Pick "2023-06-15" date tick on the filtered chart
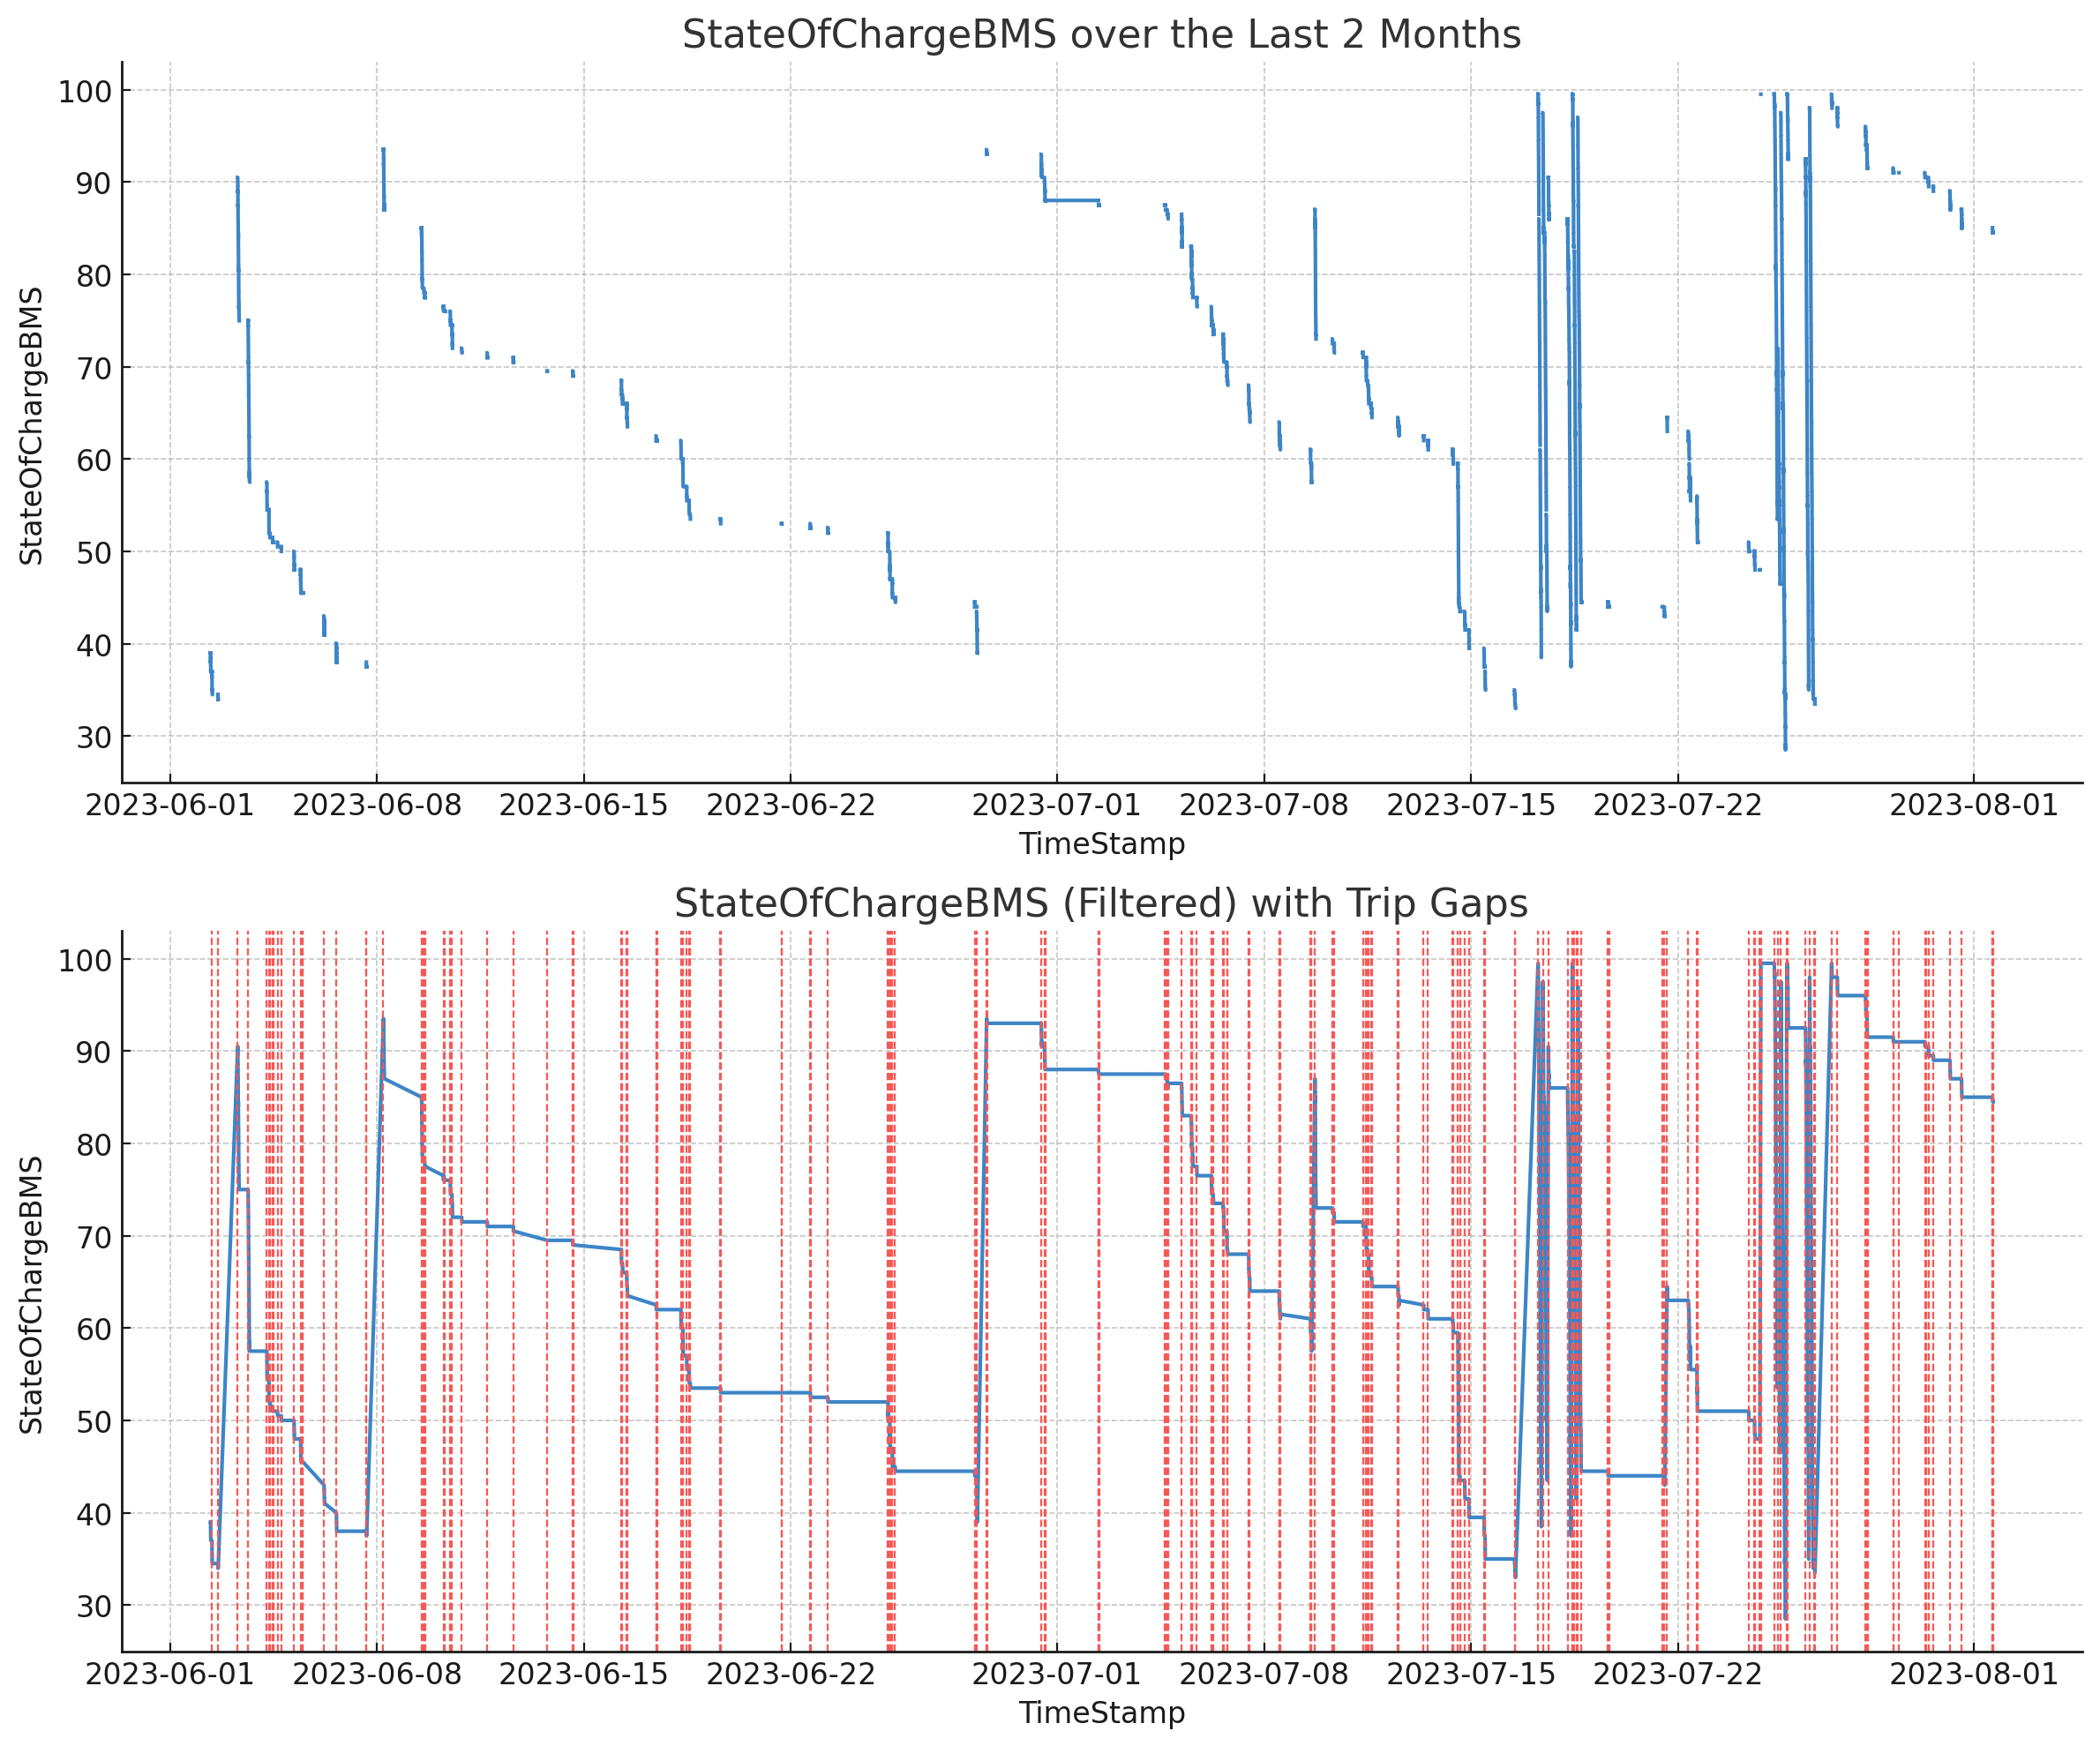 (x=584, y=1674)
